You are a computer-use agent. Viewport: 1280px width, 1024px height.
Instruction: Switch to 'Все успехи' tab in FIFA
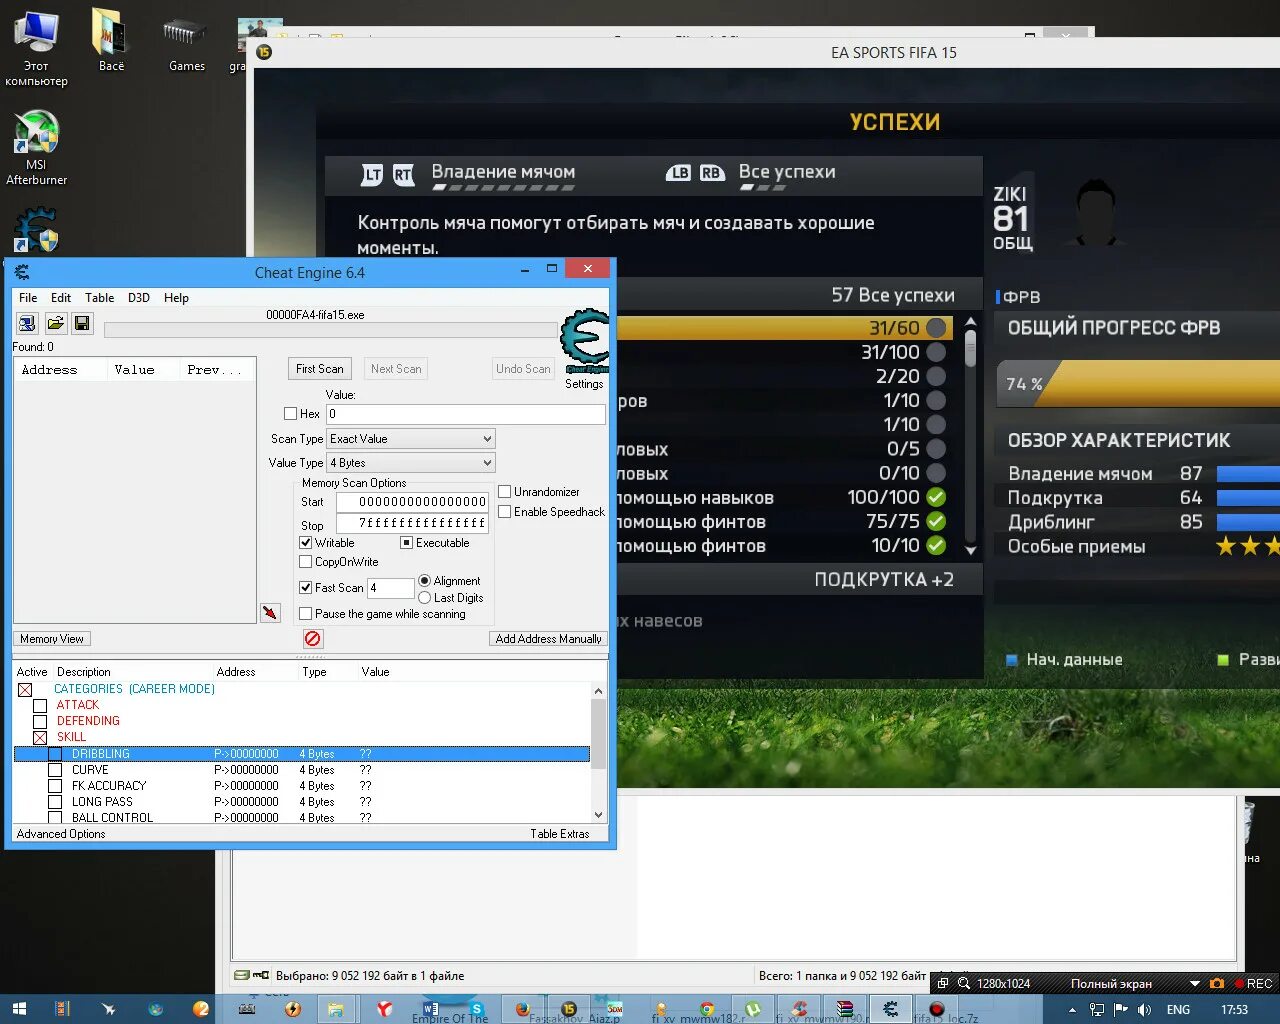pyautogui.click(x=787, y=172)
